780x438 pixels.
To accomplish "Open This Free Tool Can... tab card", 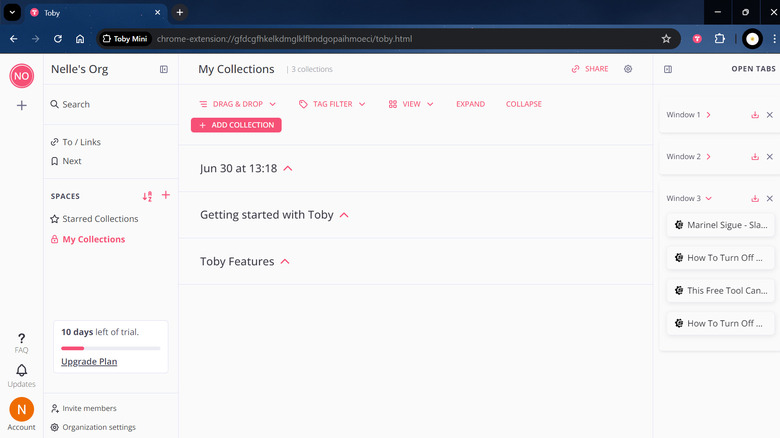I will pyautogui.click(x=720, y=291).
